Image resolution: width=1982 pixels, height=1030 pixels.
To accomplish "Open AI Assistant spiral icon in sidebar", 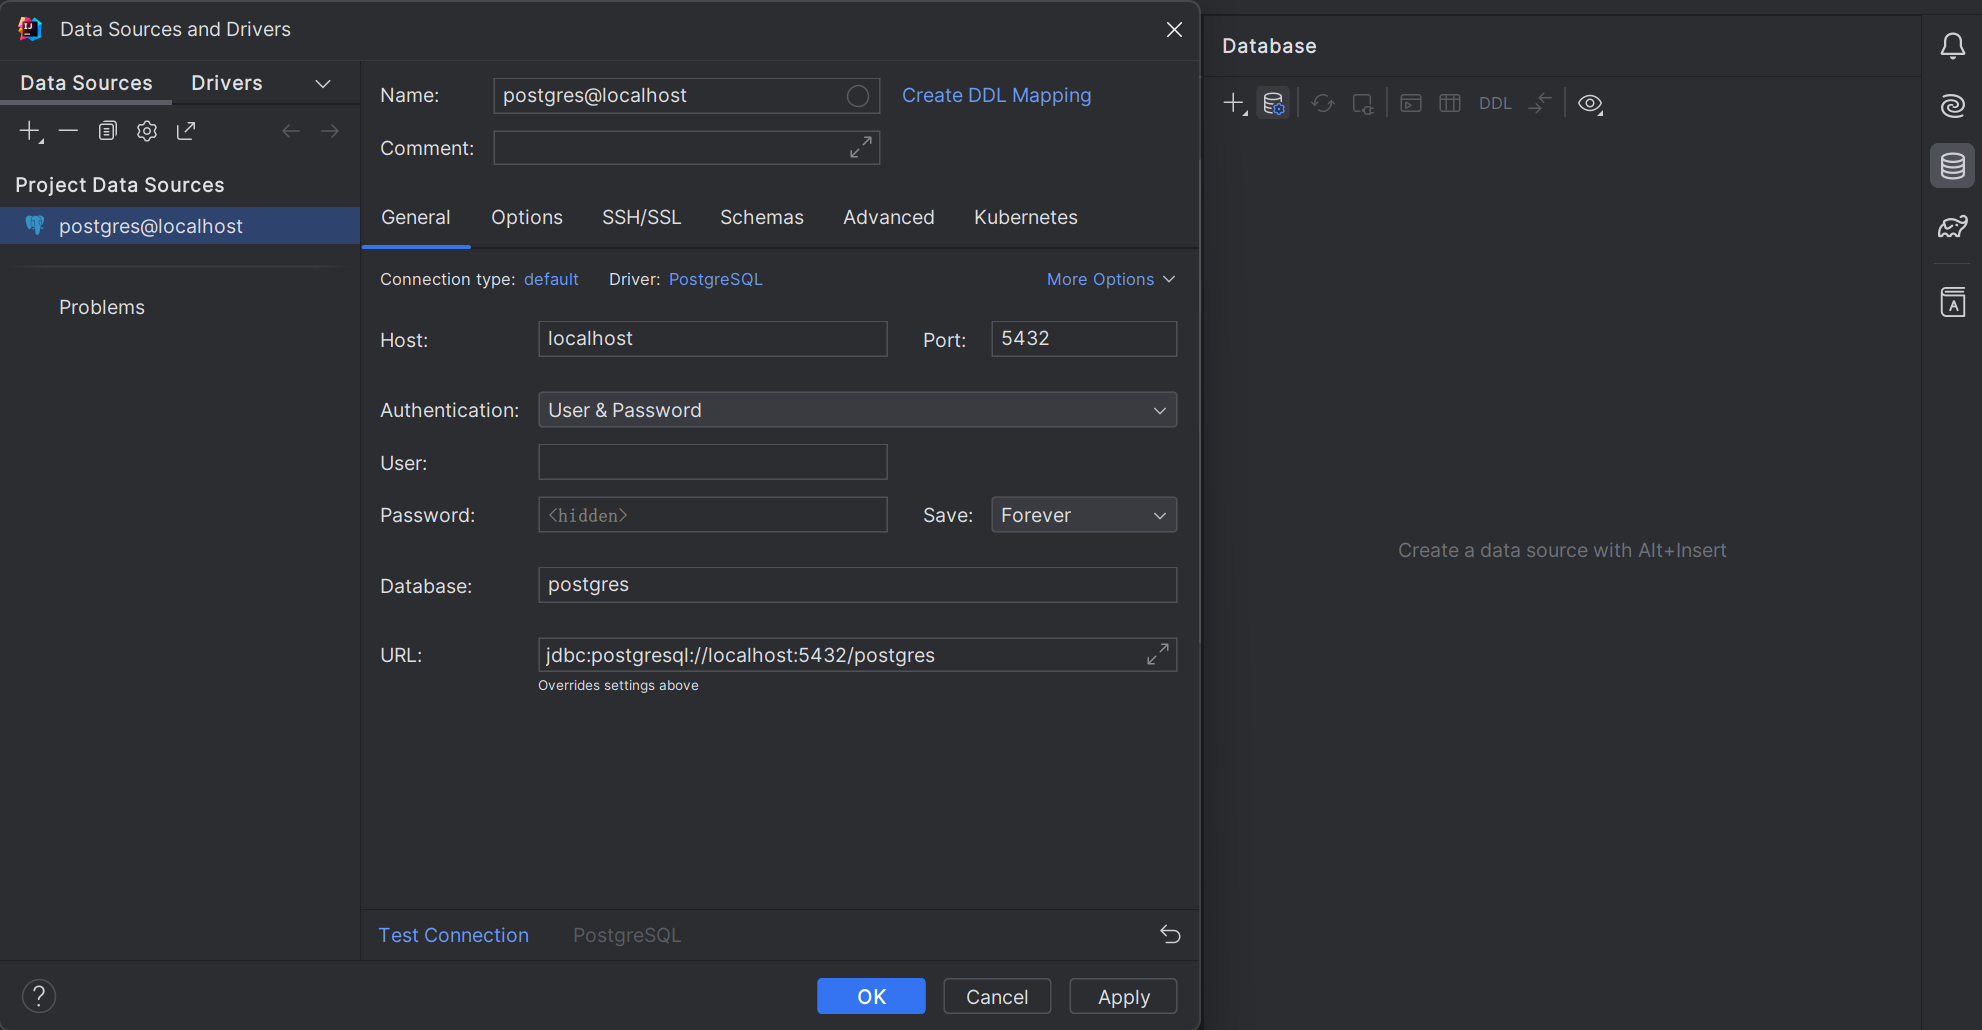I will [1953, 106].
